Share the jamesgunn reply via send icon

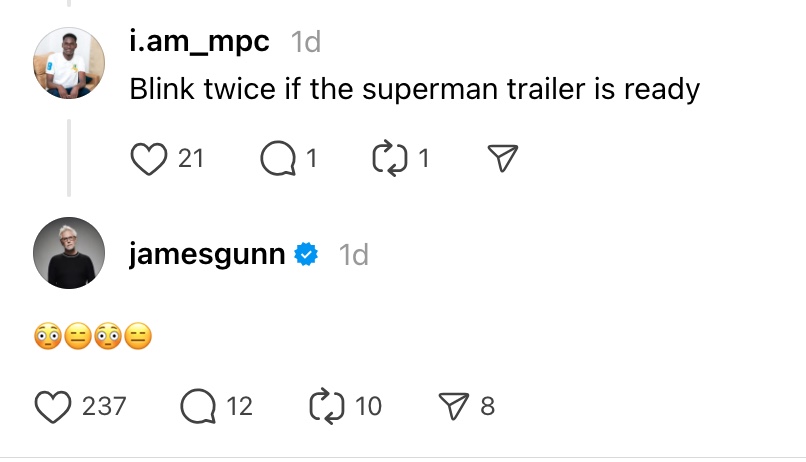click(x=454, y=406)
